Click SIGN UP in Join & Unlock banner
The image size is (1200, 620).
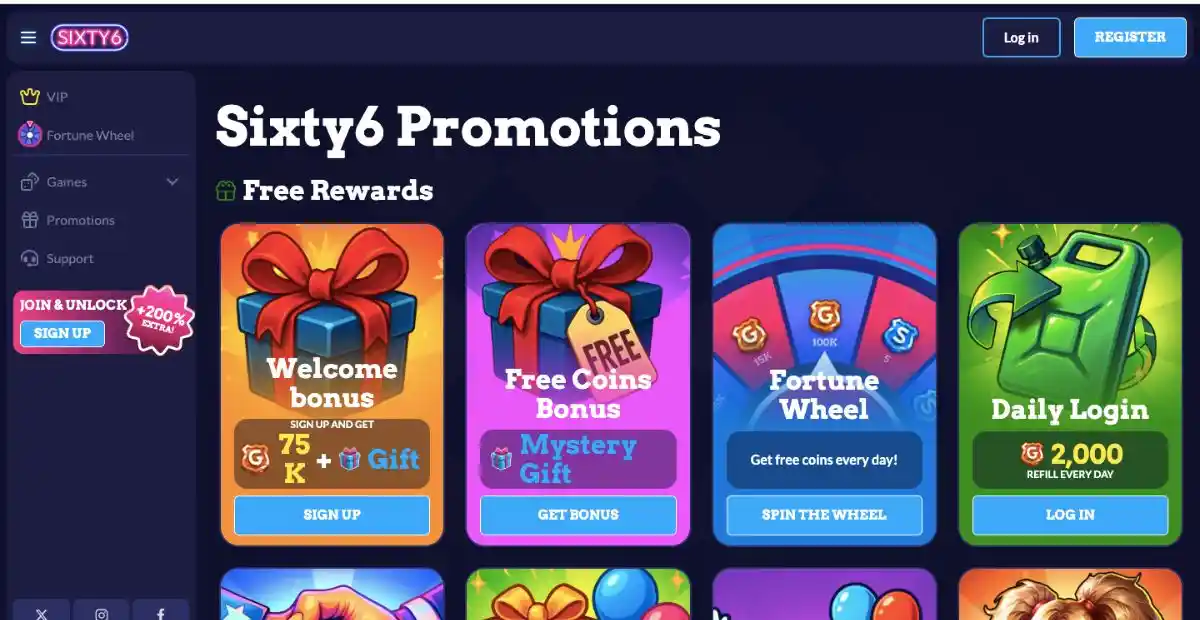[62, 333]
